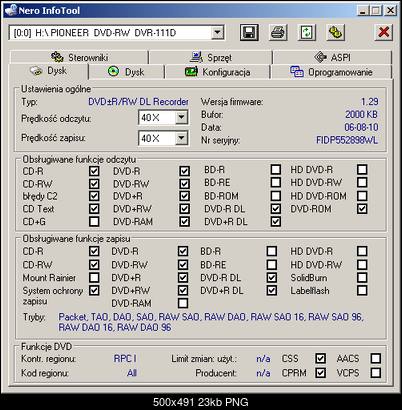Image resolution: width=402 pixels, height=410 pixels.
Task: Switch to the ASPI tab
Action: coord(332,57)
